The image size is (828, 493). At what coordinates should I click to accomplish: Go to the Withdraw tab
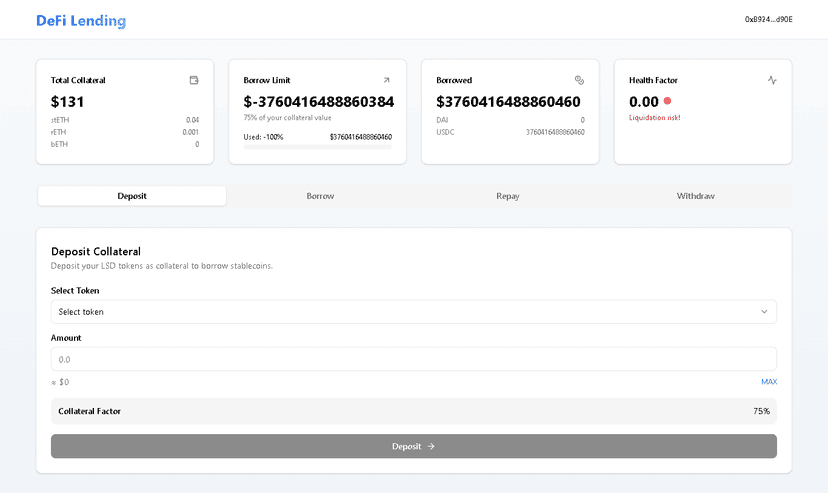click(696, 196)
